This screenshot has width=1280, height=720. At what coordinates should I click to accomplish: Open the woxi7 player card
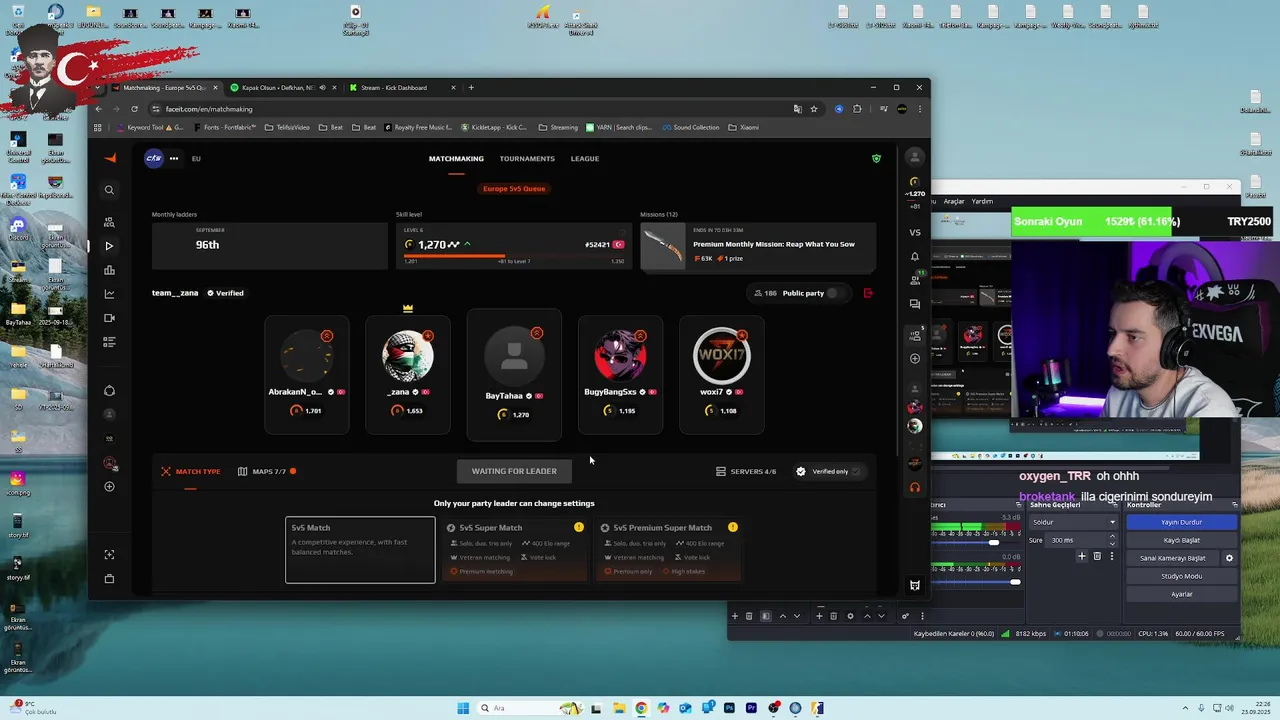pyautogui.click(x=721, y=374)
